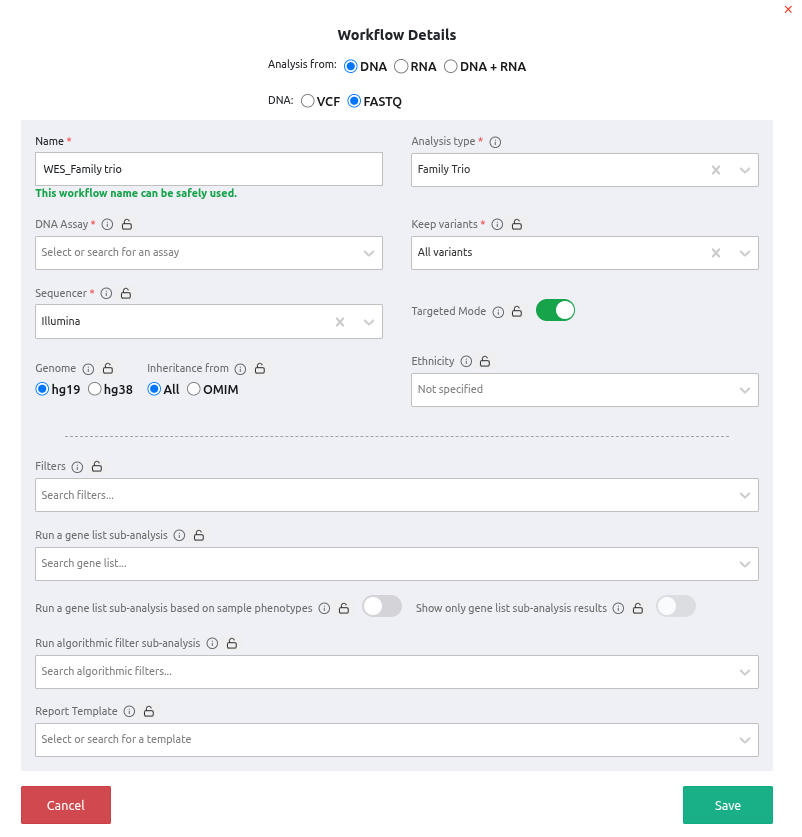
Task: Click the lock icon beside DNA Assay
Action: point(127,225)
